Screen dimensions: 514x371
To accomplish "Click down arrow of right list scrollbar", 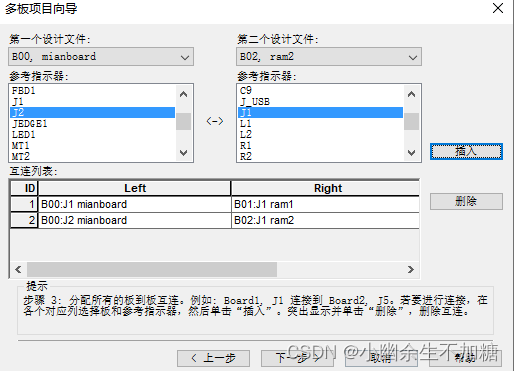I will [411, 153].
